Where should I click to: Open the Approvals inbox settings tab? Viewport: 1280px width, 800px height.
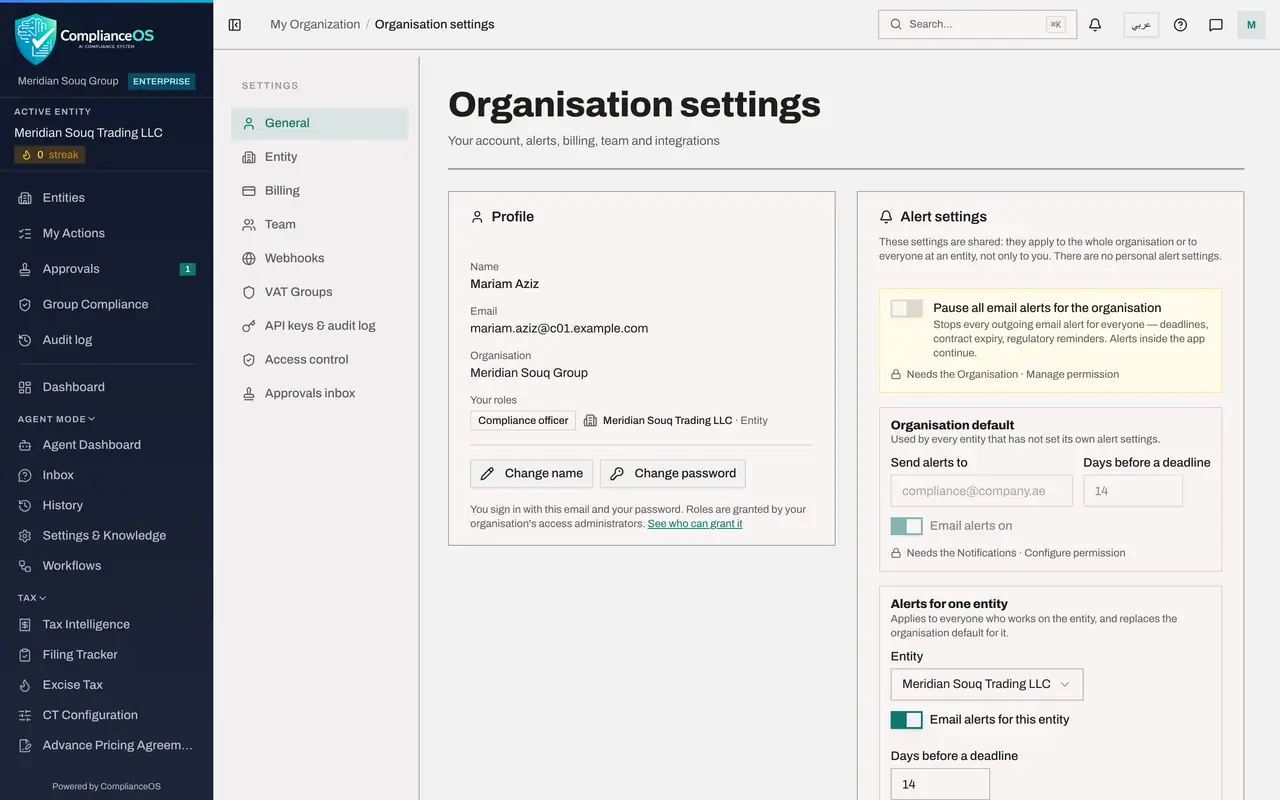320,393
